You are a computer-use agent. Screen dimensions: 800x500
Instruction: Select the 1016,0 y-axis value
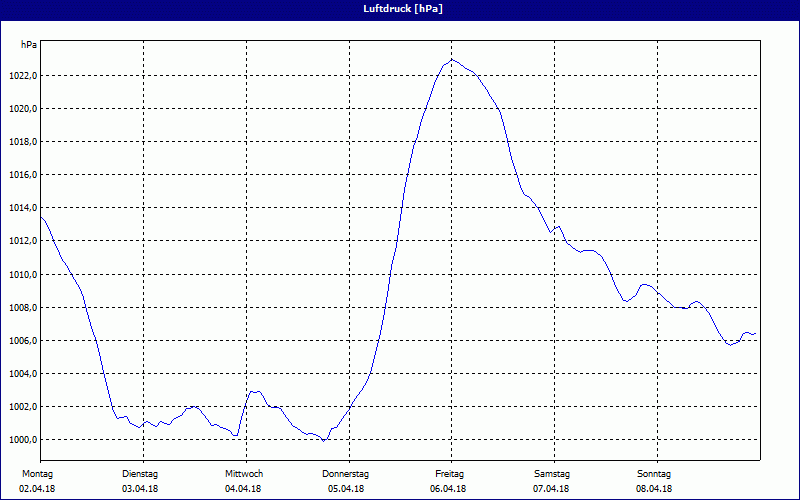pos(22,175)
